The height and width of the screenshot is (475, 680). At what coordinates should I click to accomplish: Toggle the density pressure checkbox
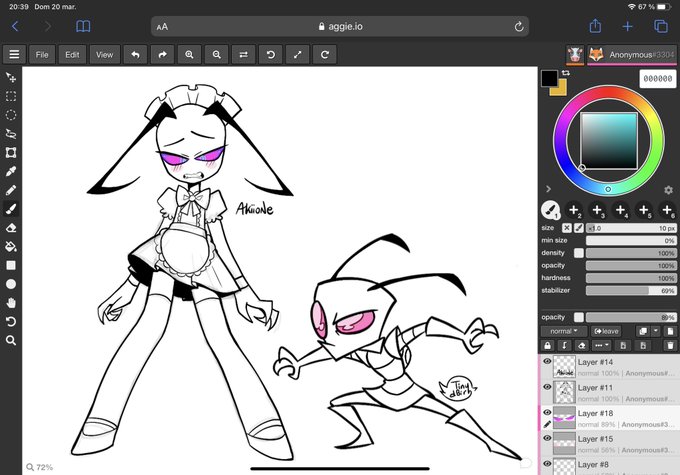[579, 253]
